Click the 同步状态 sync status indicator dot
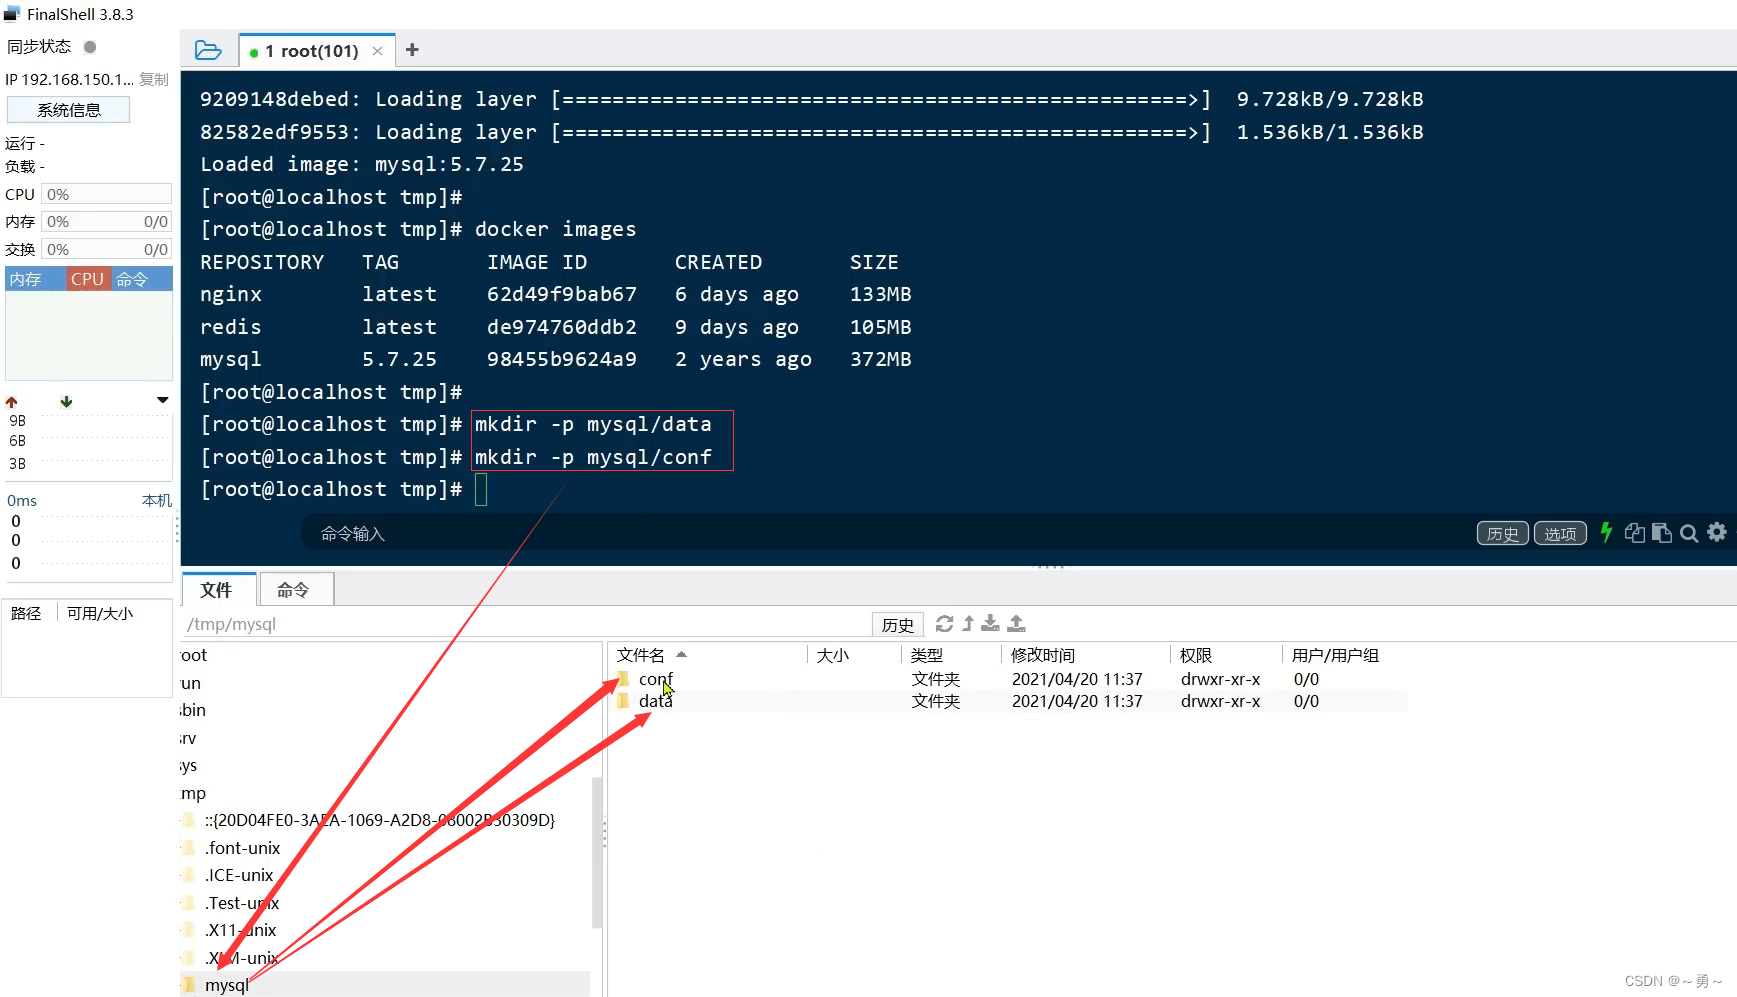The image size is (1737, 997). coord(90,47)
